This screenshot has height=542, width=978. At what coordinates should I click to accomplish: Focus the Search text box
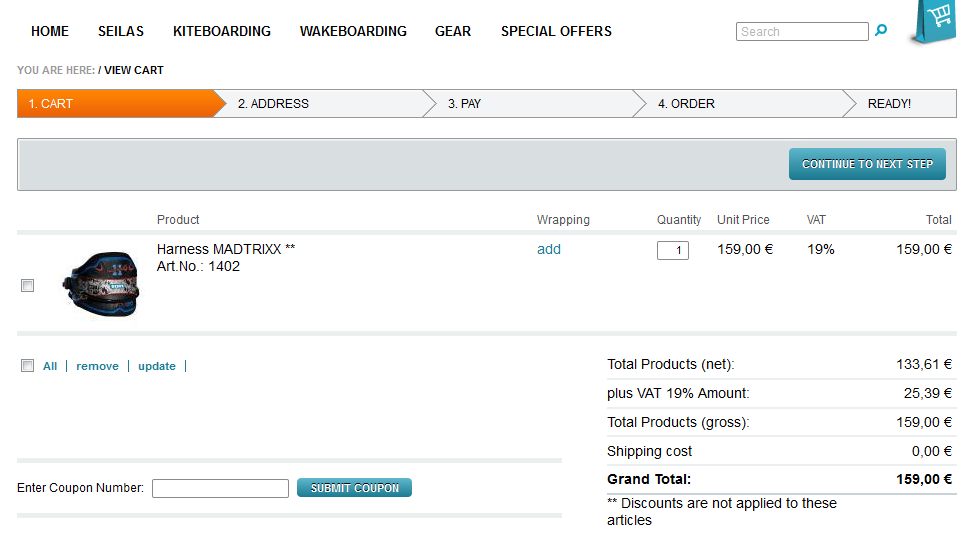tap(802, 32)
